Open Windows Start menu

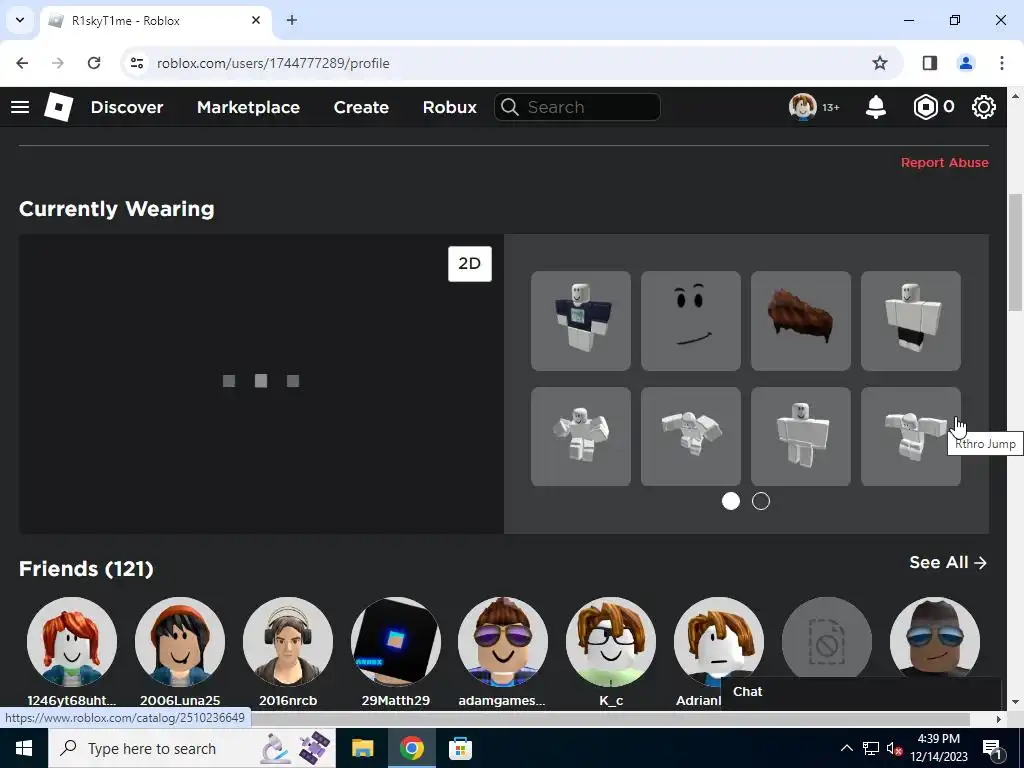pyautogui.click(x=24, y=748)
